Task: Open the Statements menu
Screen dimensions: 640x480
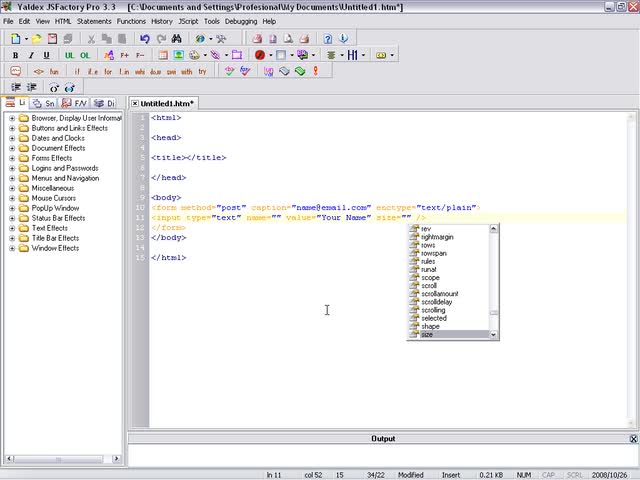Action: pyautogui.click(x=94, y=21)
